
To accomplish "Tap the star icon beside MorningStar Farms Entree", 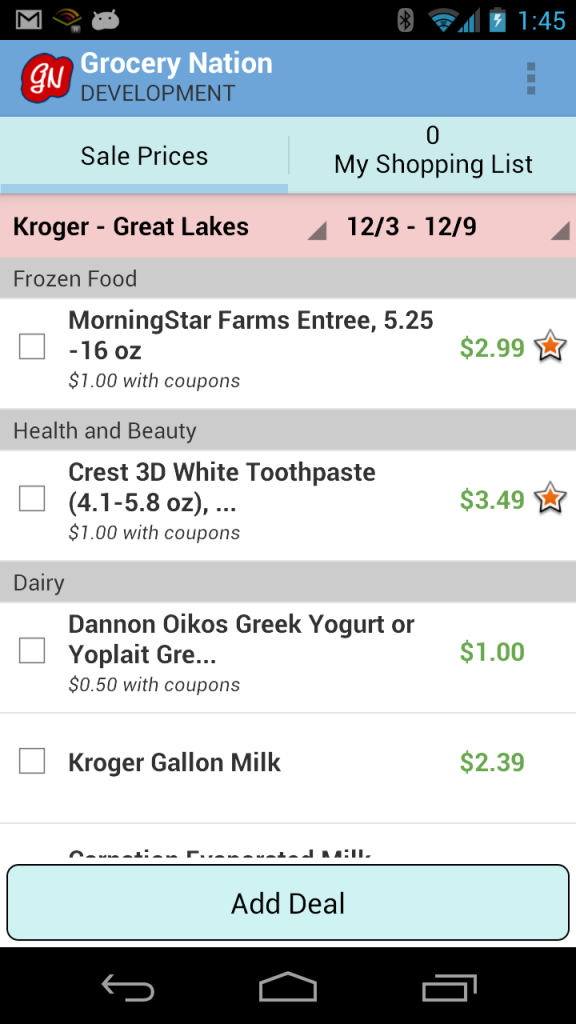I will [550, 347].
